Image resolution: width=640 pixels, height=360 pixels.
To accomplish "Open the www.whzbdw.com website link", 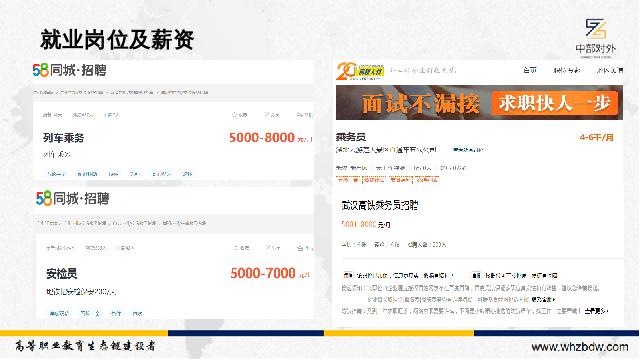I will click(580, 347).
